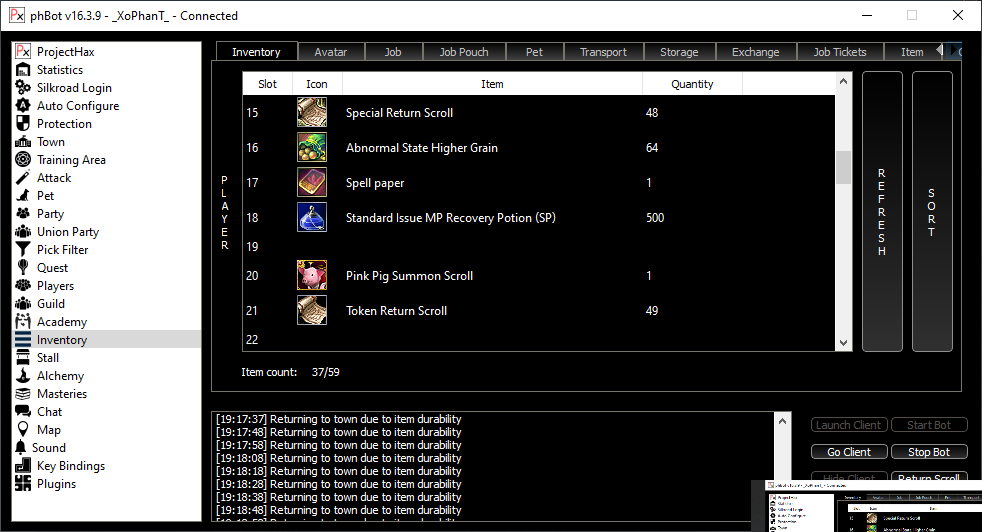Select the Pink Pig Summon Scroll icon
The image size is (982, 532).
point(312,276)
